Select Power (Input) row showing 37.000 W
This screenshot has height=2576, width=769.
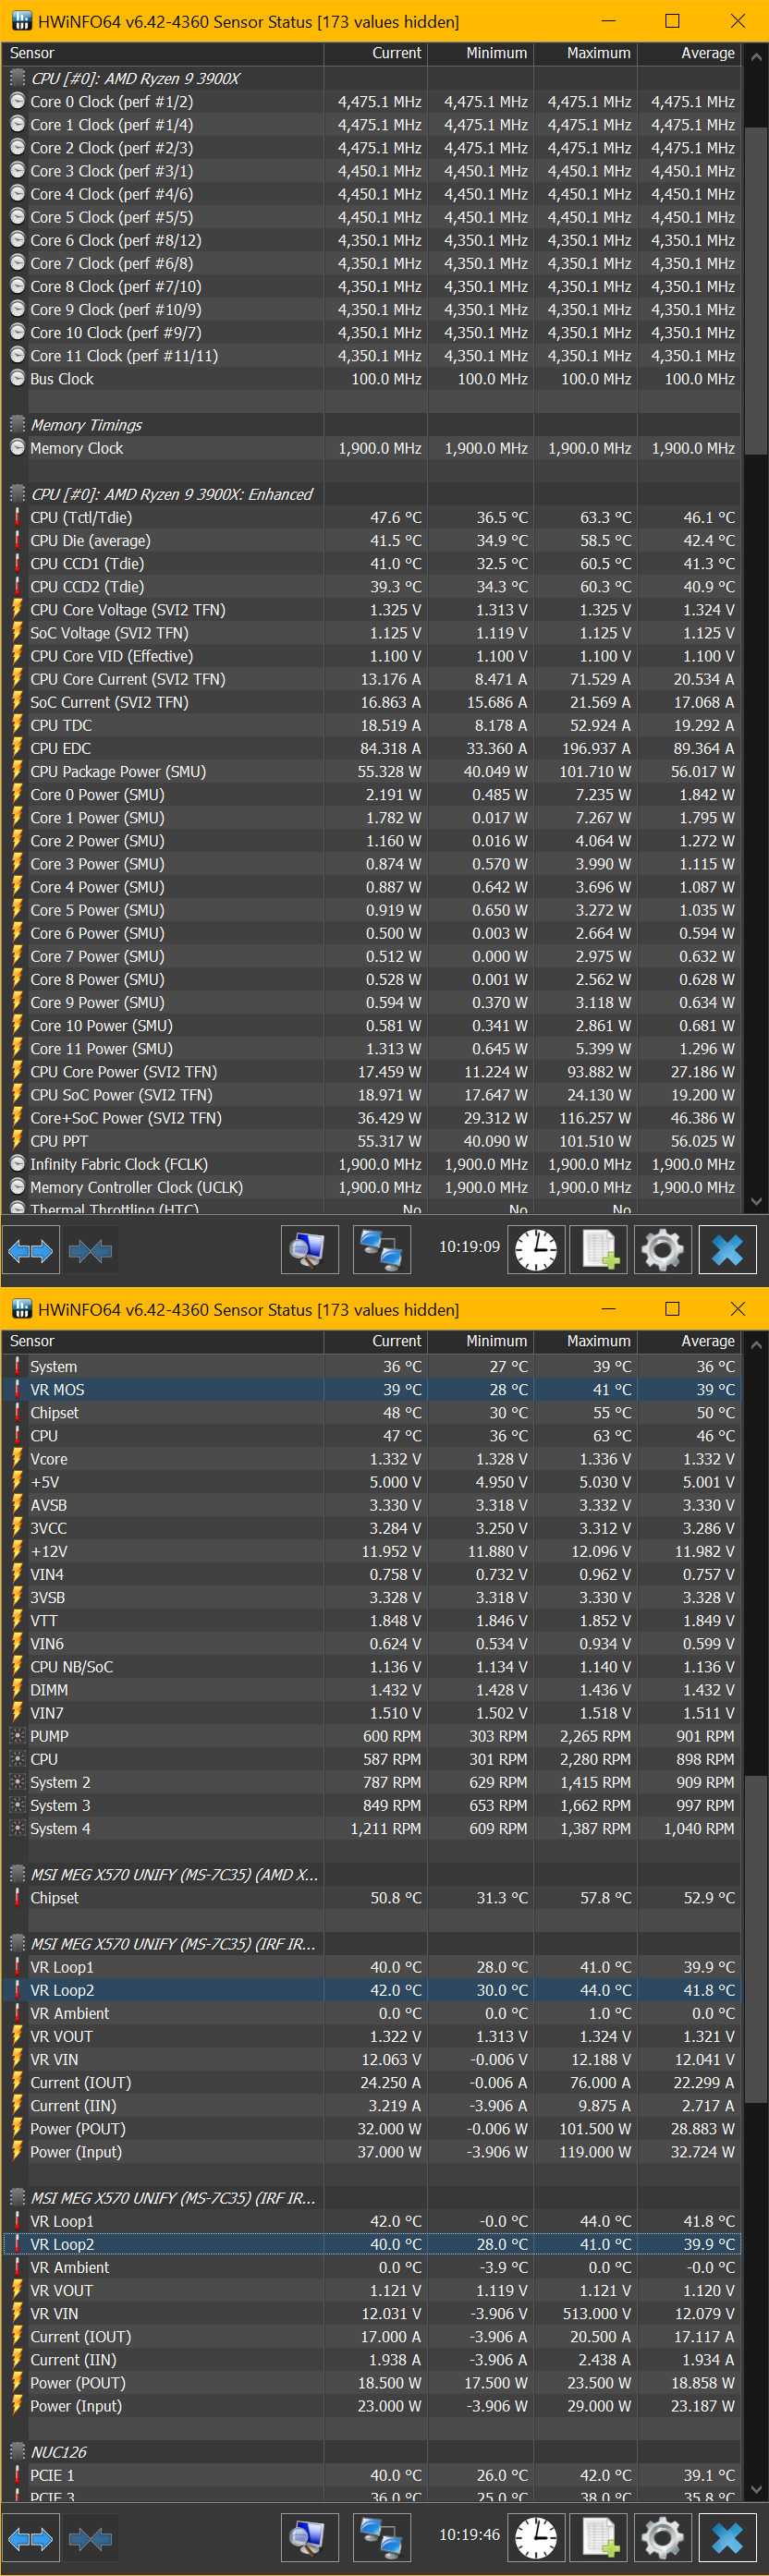pos(372,2152)
